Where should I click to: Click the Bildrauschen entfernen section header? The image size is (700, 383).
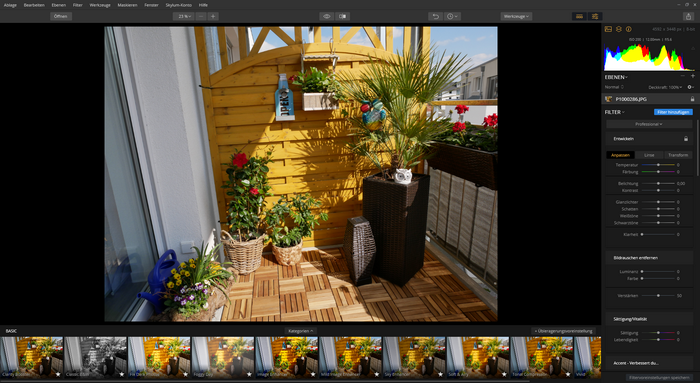[x=649, y=258]
